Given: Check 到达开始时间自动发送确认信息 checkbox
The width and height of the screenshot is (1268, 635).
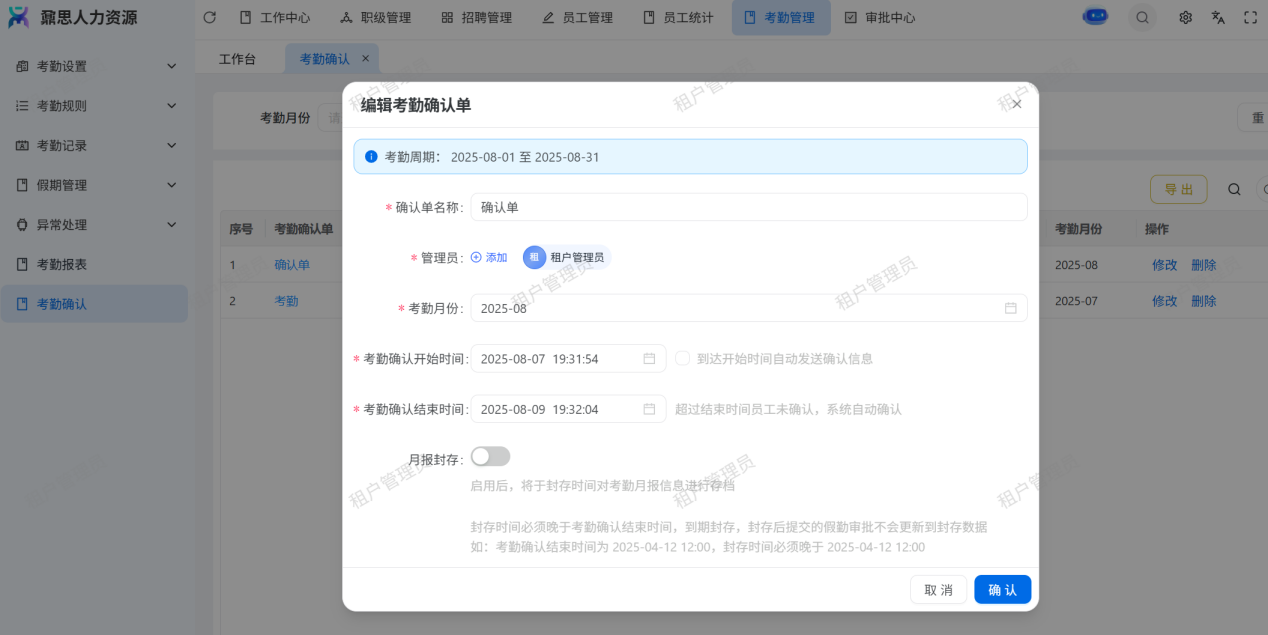Looking at the screenshot, I should [683, 358].
